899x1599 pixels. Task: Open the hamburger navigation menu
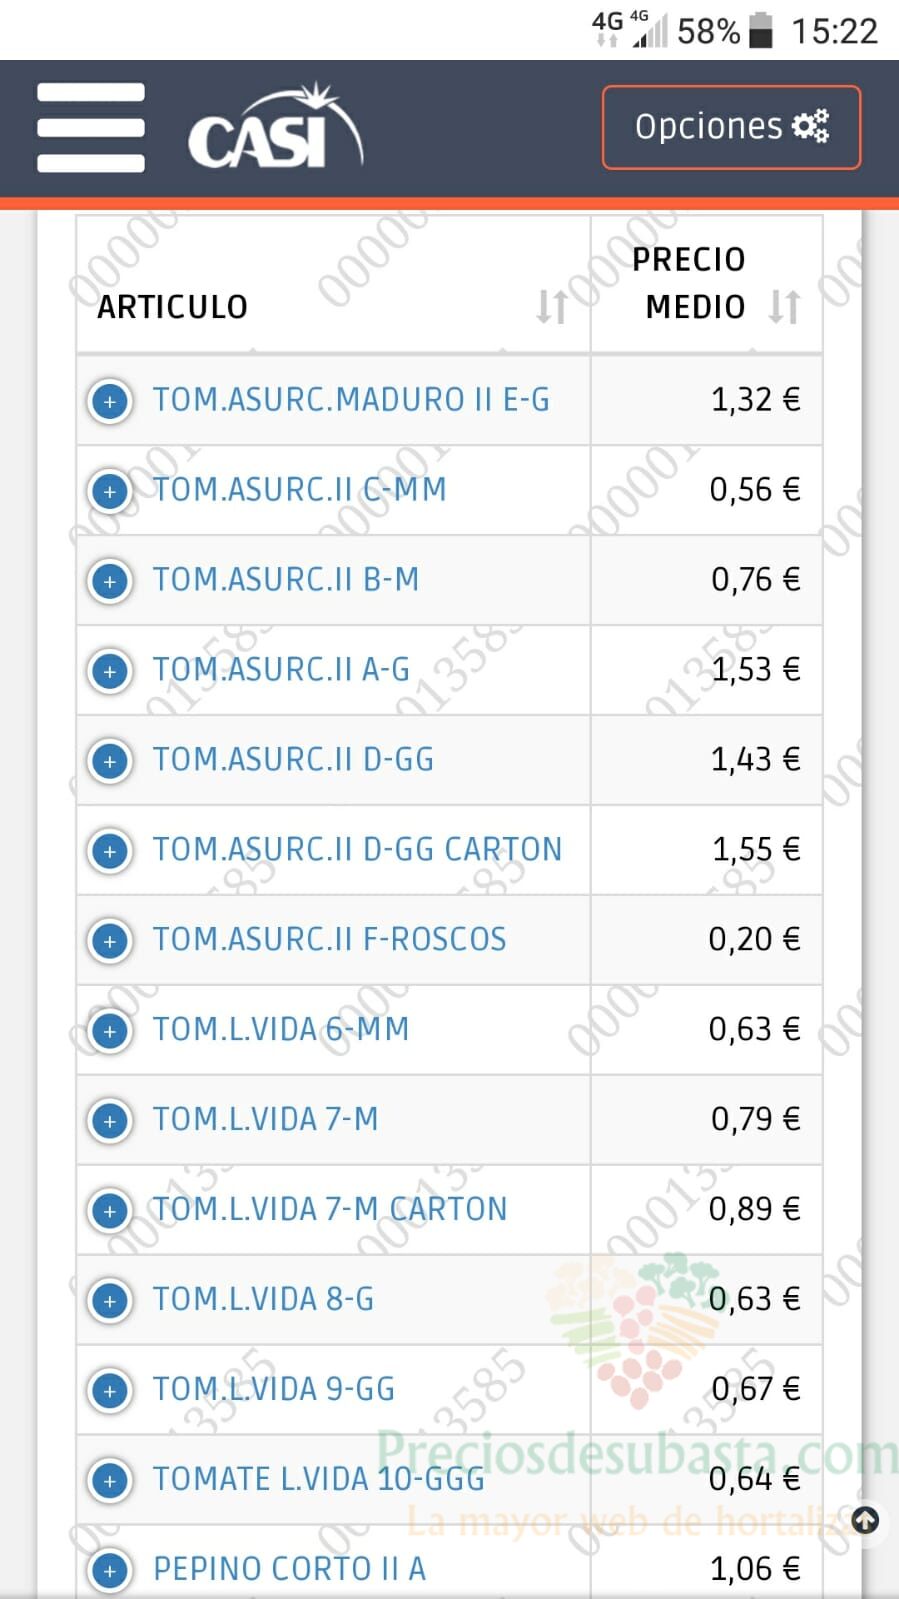point(91,127)
